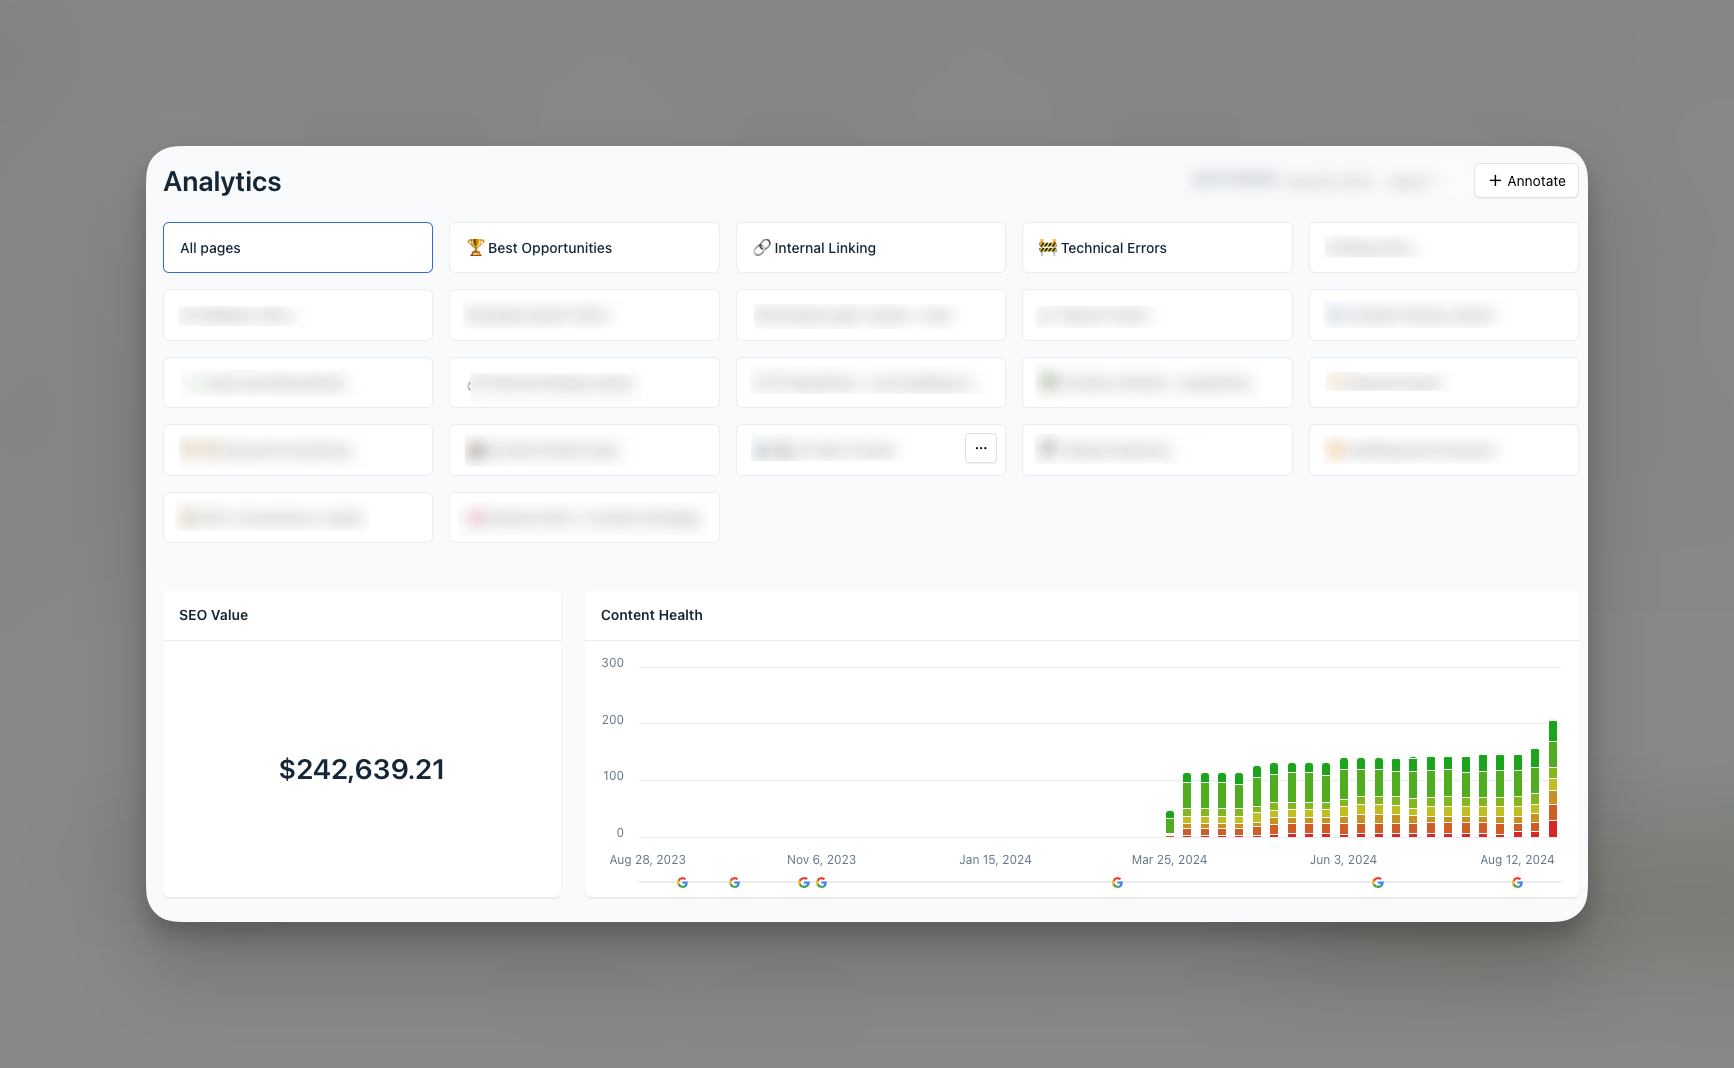Click the Aug 12, 2024 date label

[1518, 860]
